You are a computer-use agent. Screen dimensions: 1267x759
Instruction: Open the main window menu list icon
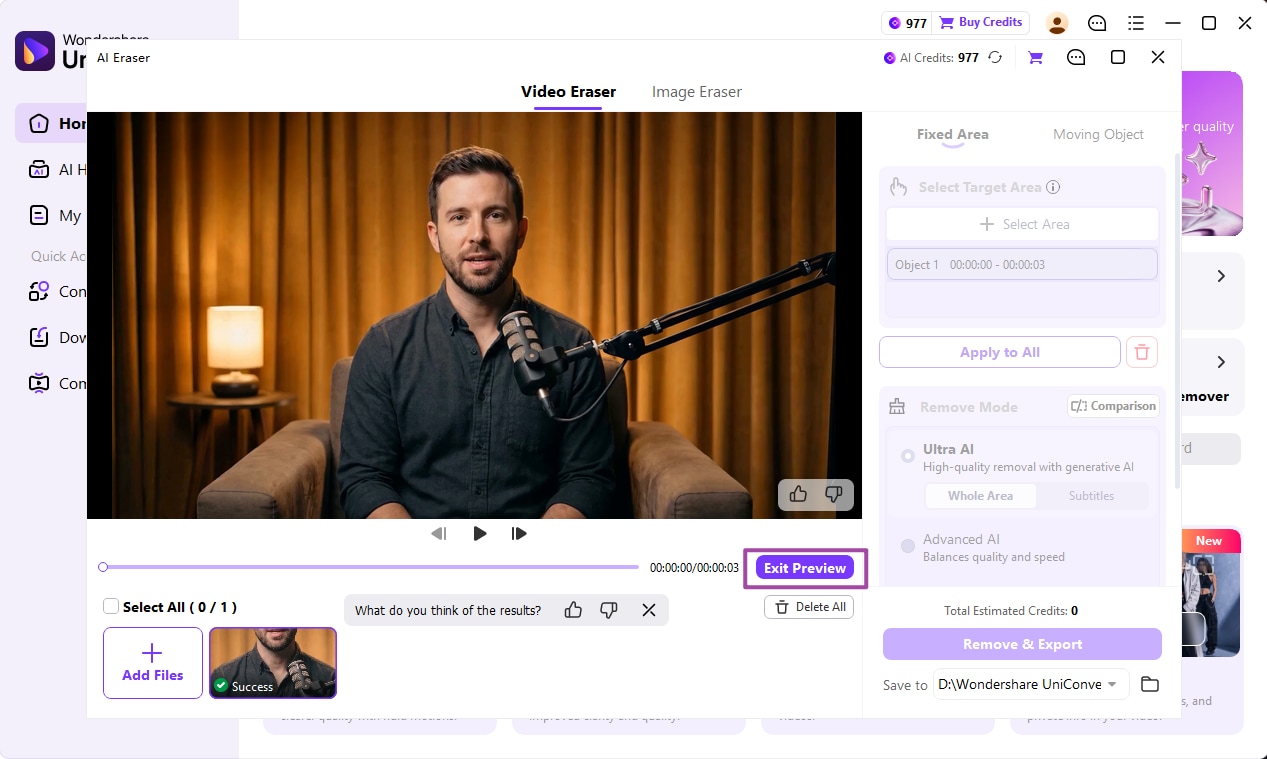click(x=1136, y=23)
